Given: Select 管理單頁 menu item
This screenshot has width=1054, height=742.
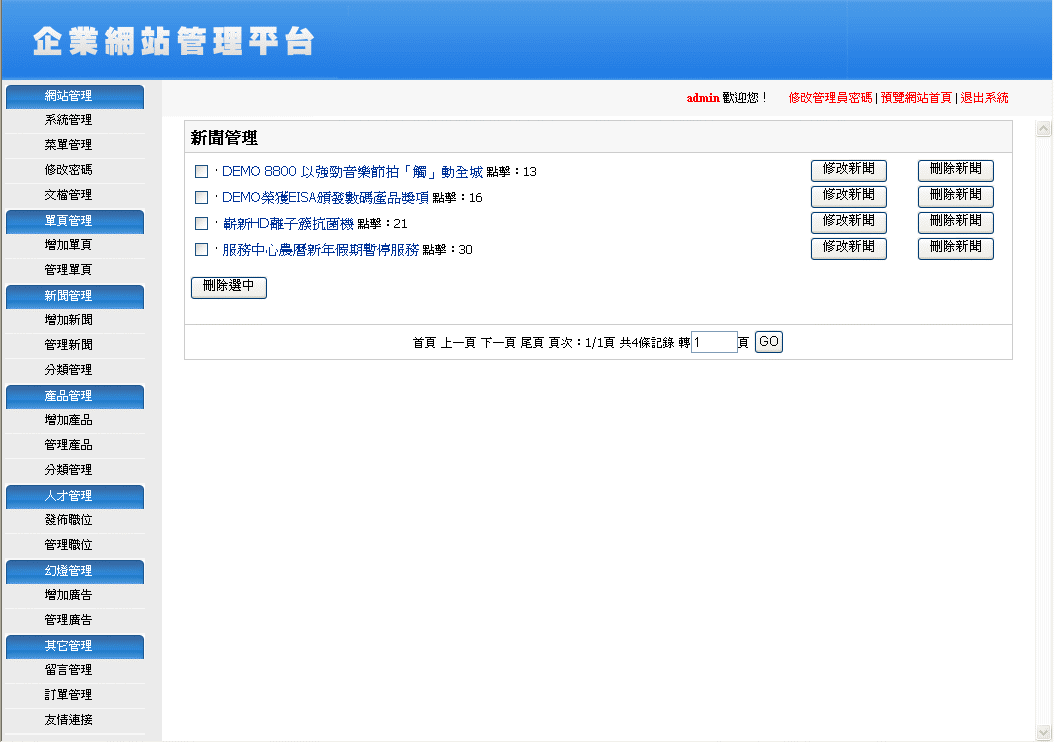Looking at the screenshot, I should pyautogui.click(x=68, y=270).
